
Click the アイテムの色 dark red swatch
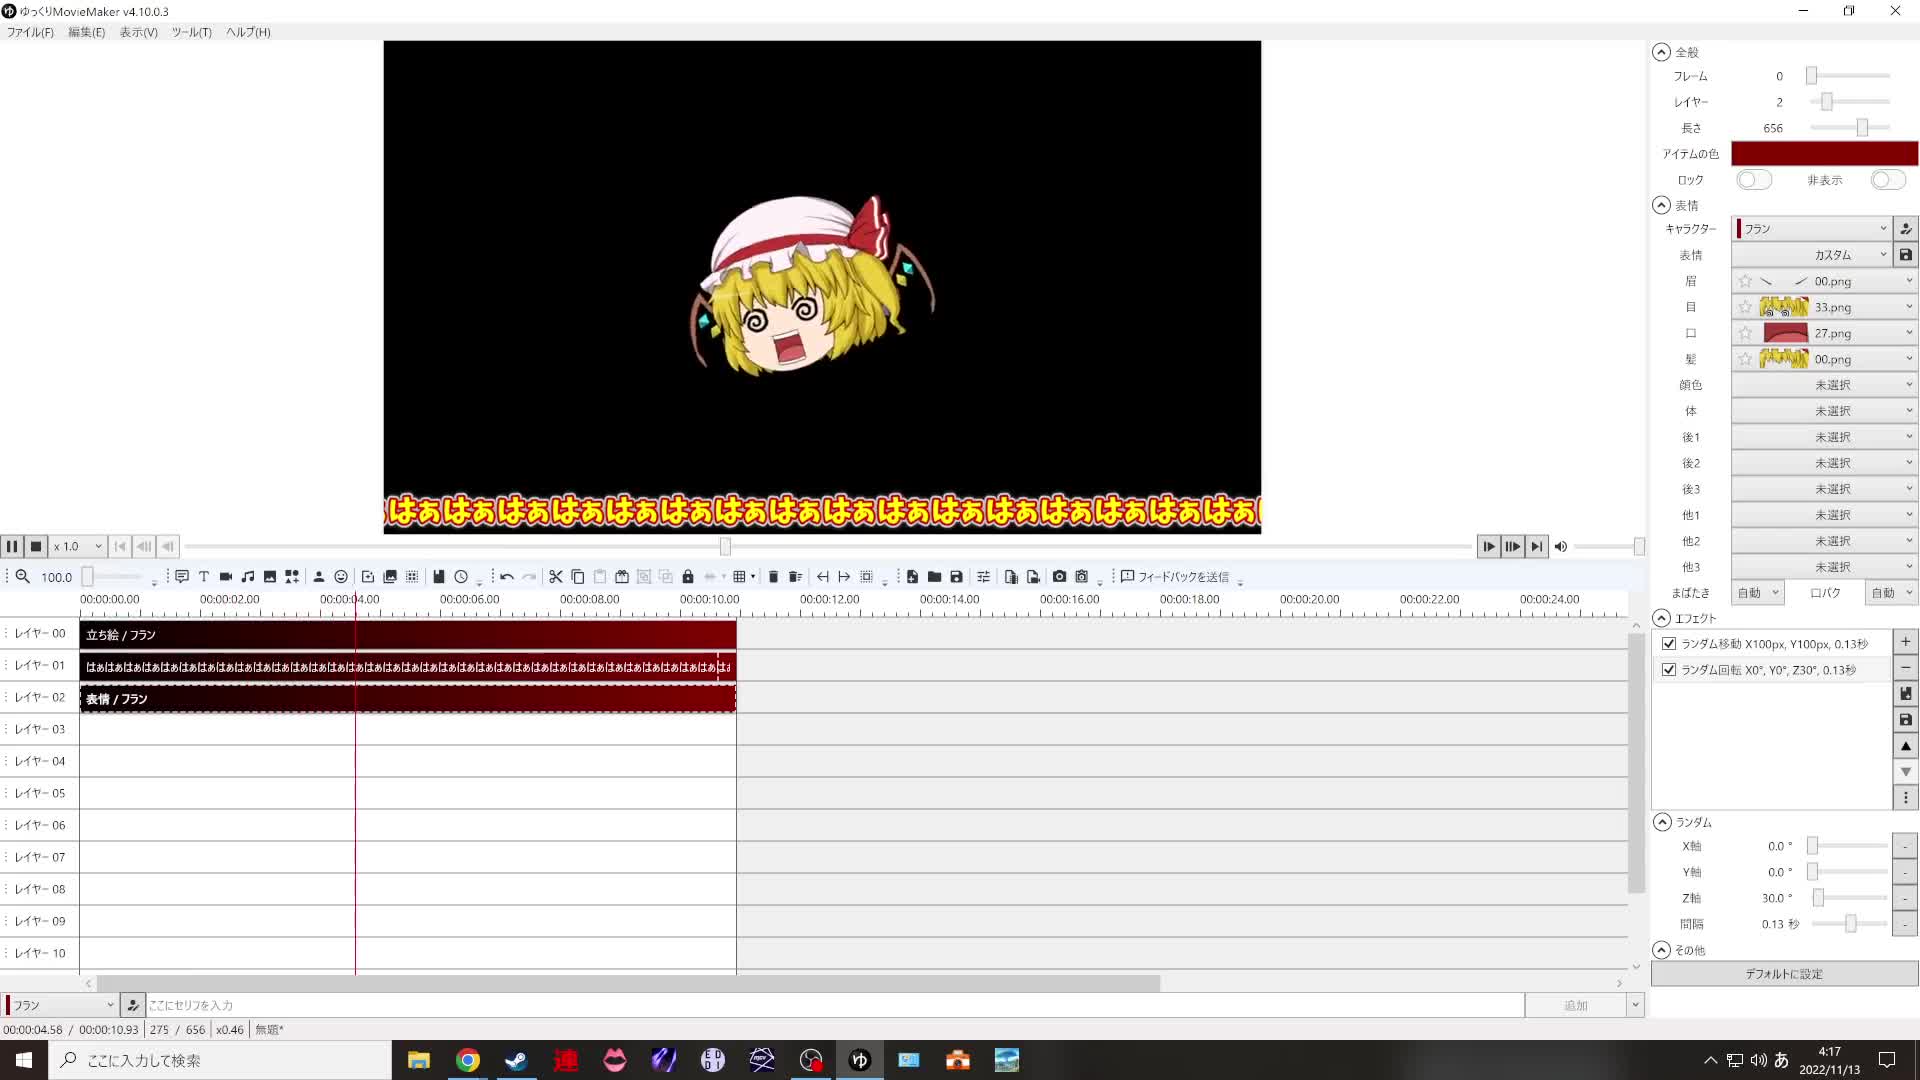point(1824,153)
